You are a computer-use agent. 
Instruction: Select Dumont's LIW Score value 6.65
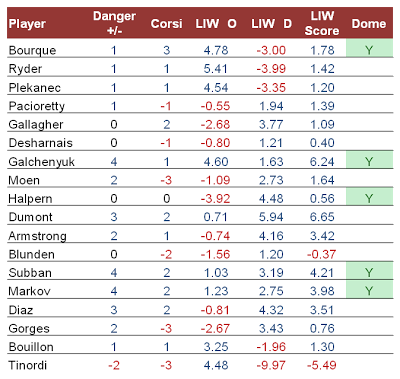click(322, 217)
